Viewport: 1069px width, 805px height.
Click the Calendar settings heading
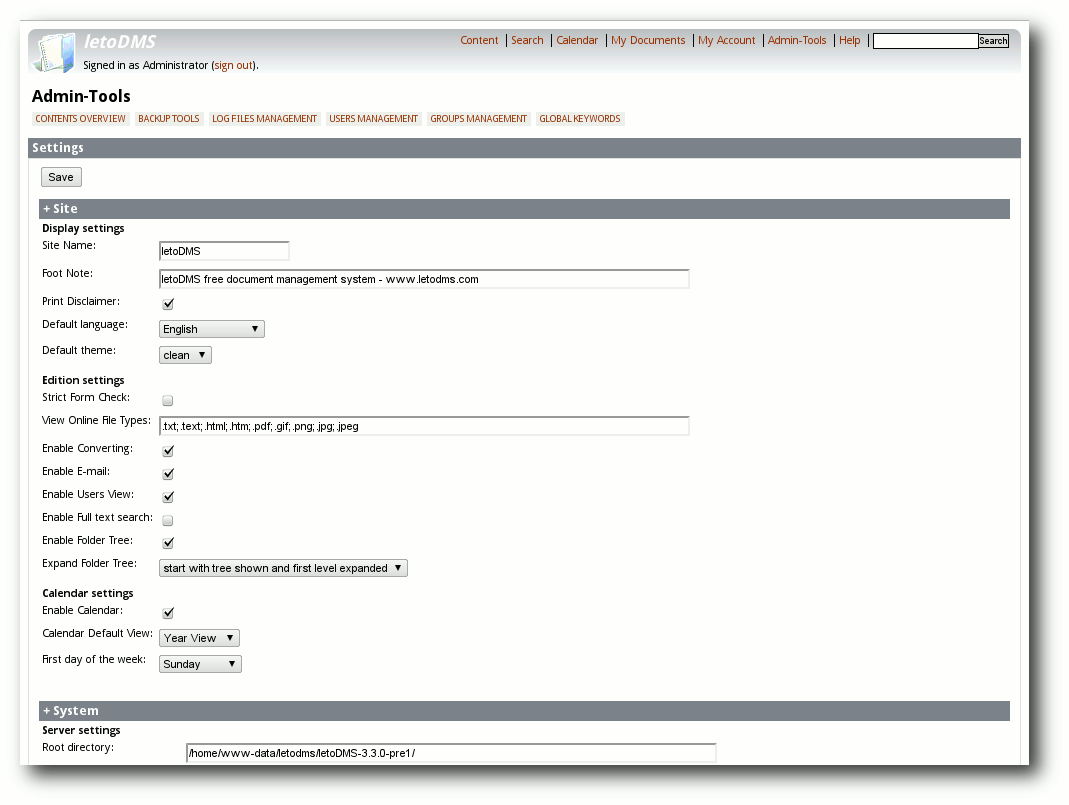point(88,594)
